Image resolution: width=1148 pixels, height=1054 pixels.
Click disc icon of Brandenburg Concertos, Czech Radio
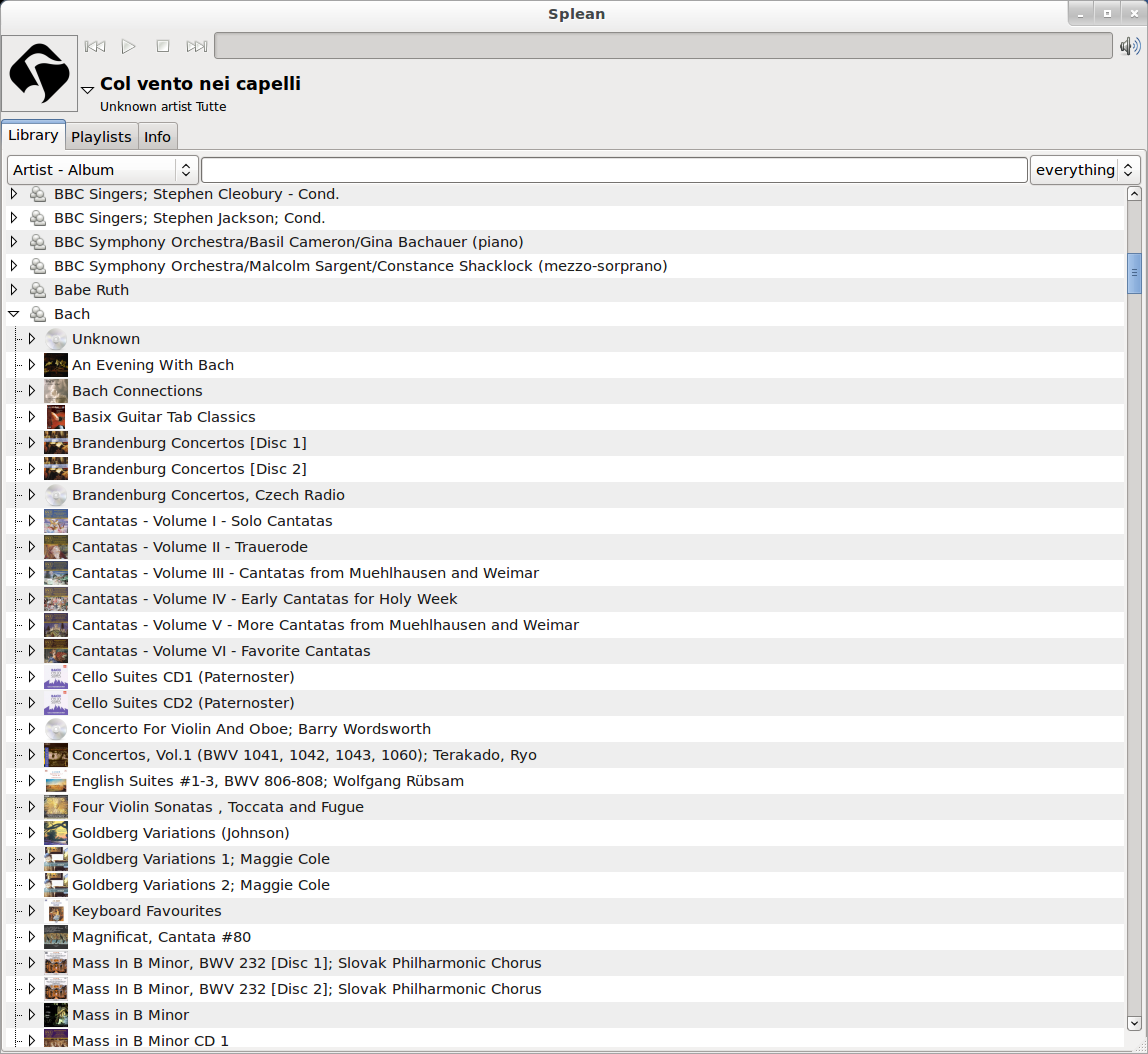pyautogui.click(x=56, y=495)
